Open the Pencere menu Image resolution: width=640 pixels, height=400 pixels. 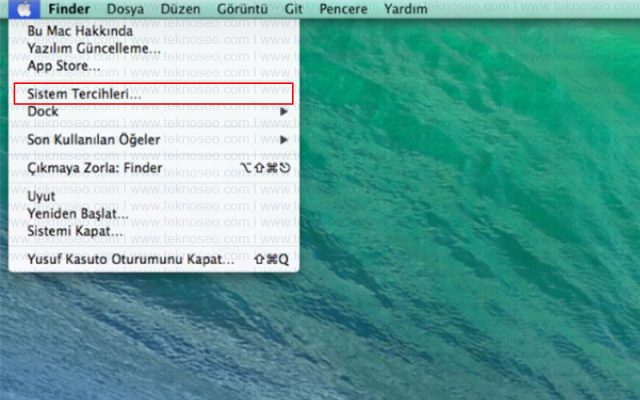[343, 9]
